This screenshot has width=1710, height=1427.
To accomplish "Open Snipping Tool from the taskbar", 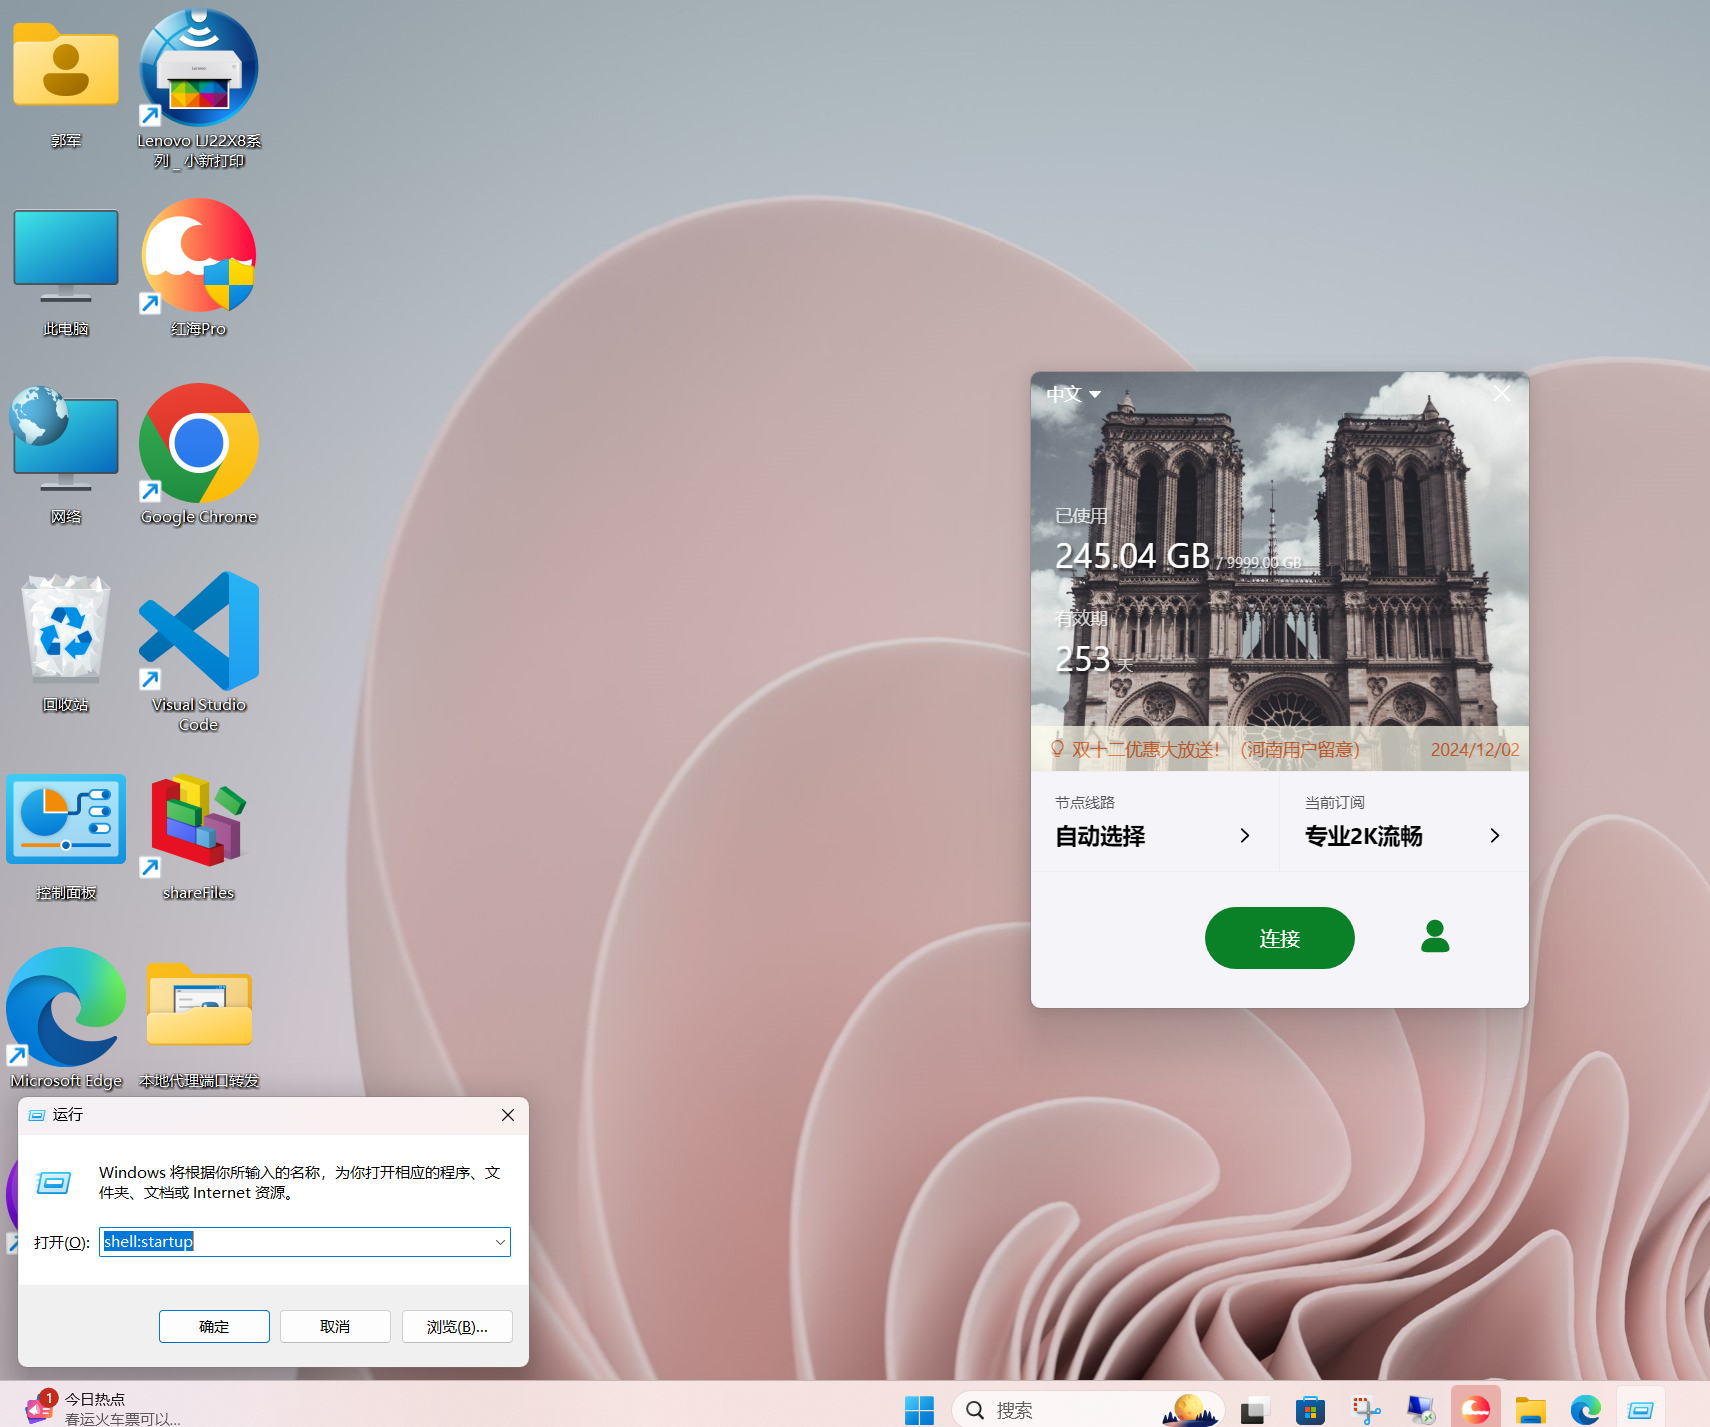I will (1366, 1410).
